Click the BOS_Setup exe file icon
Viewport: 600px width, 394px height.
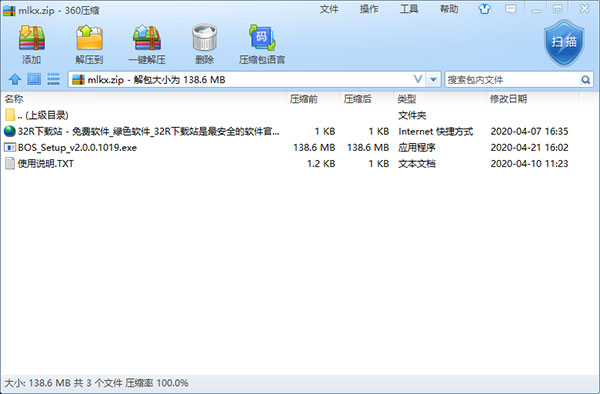point(10,147)
